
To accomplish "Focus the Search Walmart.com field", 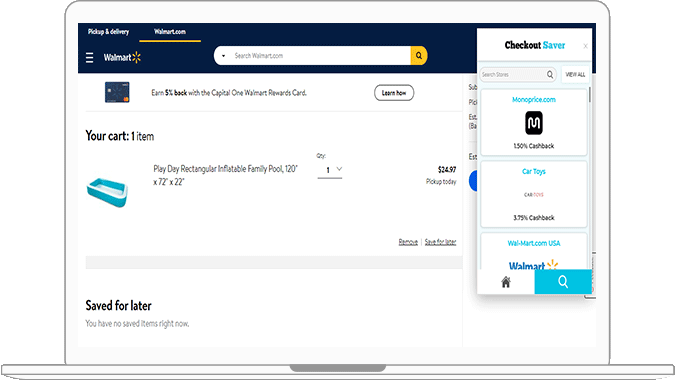I will (321, 56).
